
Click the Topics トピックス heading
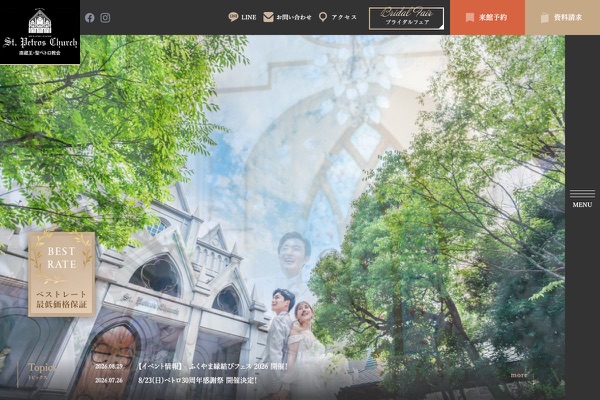coord(42,371)
